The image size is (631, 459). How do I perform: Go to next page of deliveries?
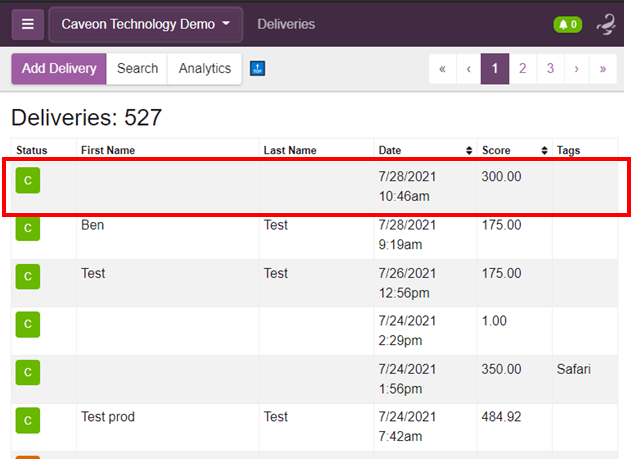click(x=577, y=69)
